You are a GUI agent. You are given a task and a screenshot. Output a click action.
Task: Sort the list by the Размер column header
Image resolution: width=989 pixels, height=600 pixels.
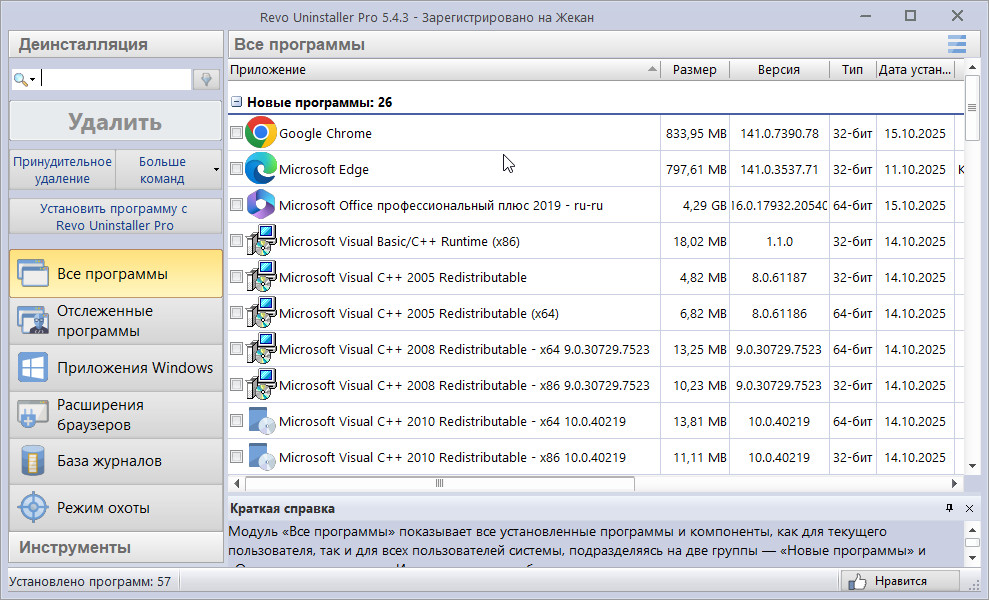coord(694,70)
